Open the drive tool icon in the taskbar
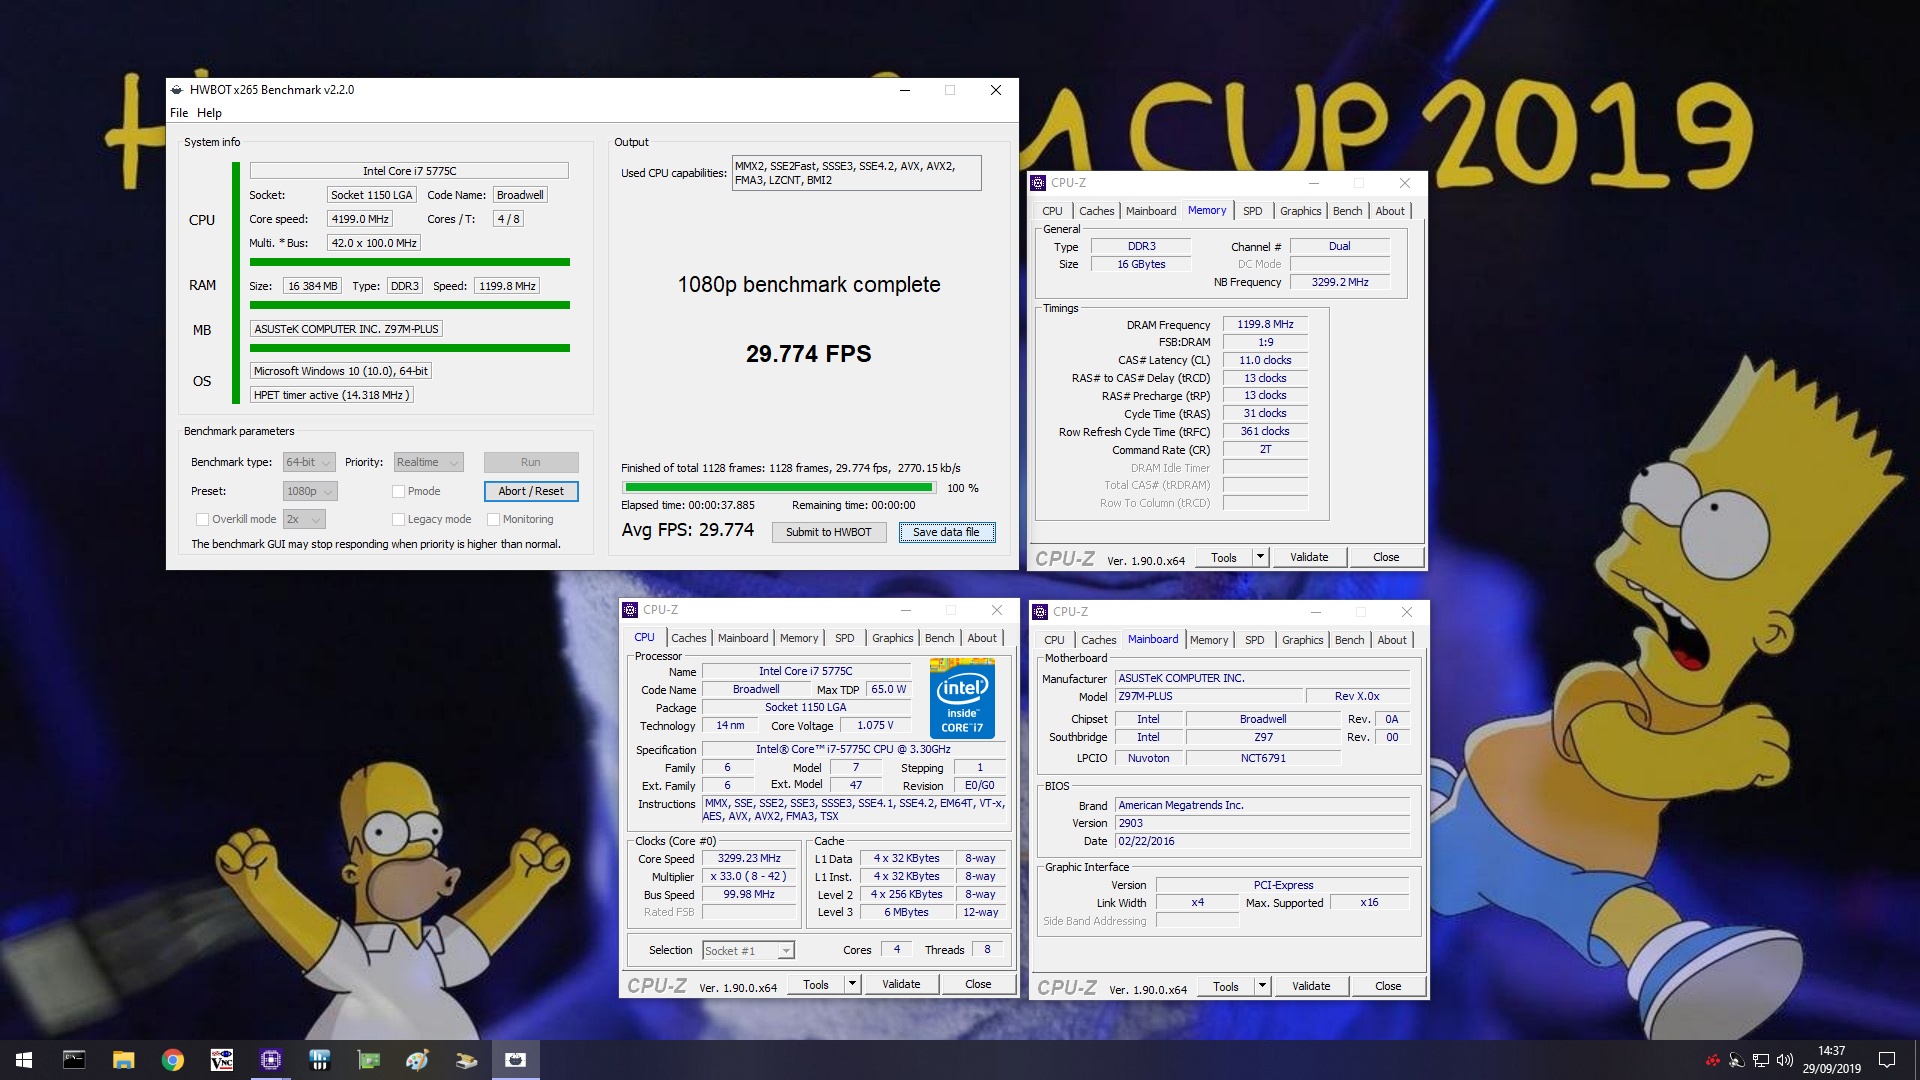This screenshot has height=1080, width=1920. point(466,1060)
